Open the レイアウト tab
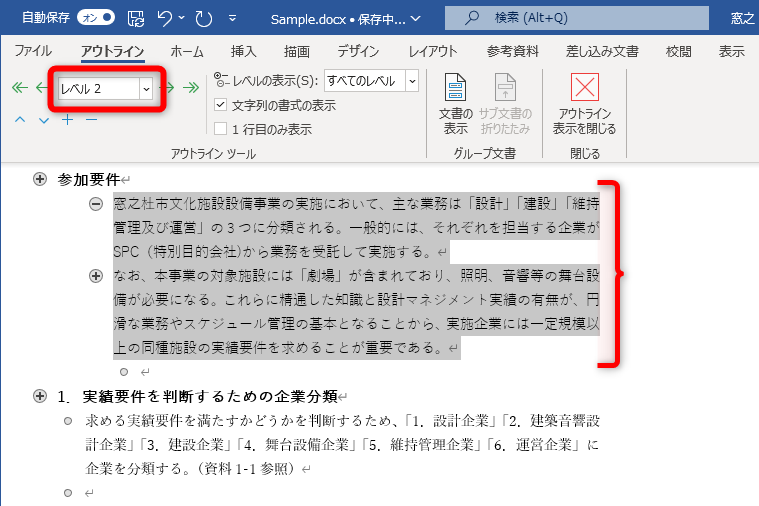Image resolution: width=759 pixels, height=506 pixels. [x=433, y=51]
